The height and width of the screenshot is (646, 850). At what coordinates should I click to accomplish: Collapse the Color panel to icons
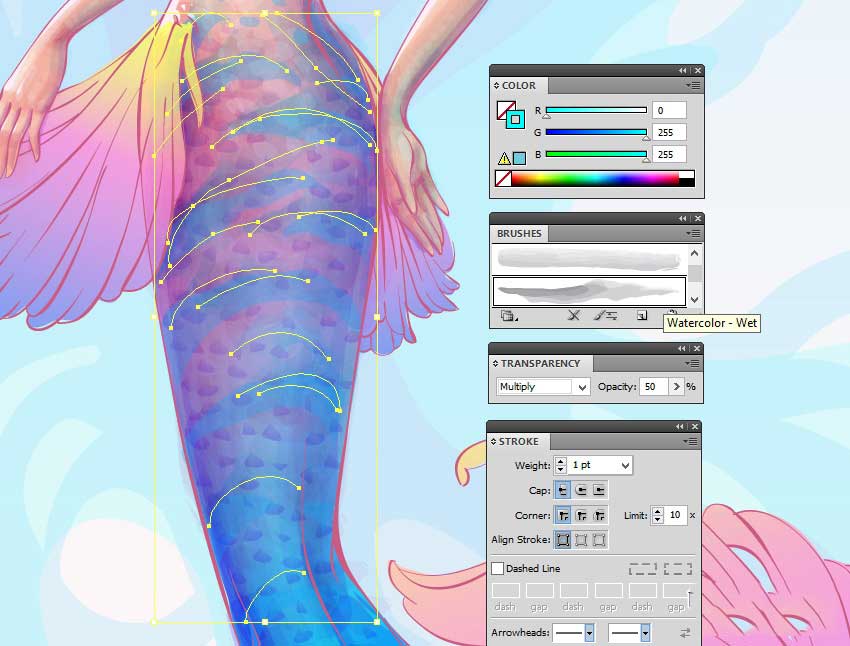[682, 70]
